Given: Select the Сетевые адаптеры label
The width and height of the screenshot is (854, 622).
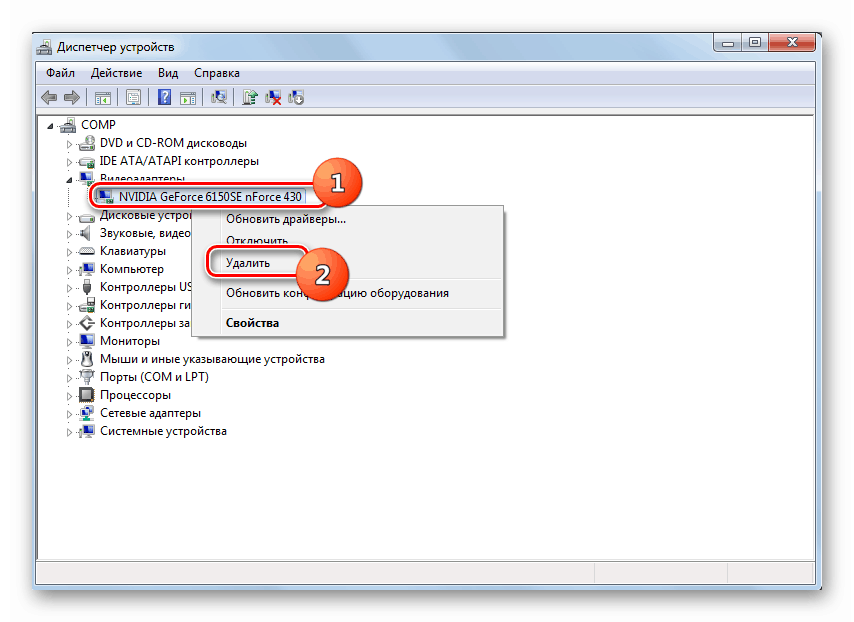Looking at the screenshot, I should tap(150, 413).
